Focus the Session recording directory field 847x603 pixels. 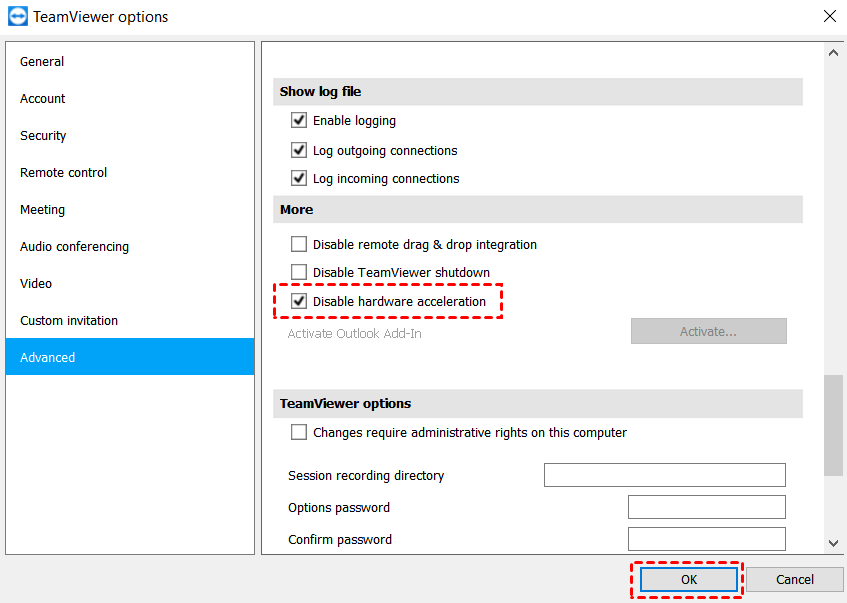pyautogui.click(x=664, y=475)
